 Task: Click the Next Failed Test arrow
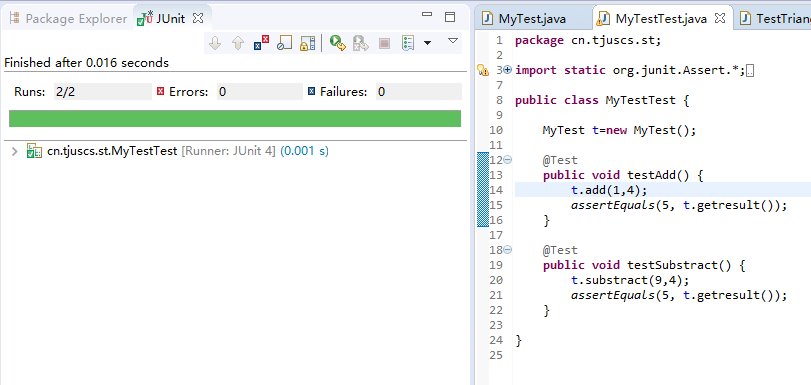[x=215, y=43]
